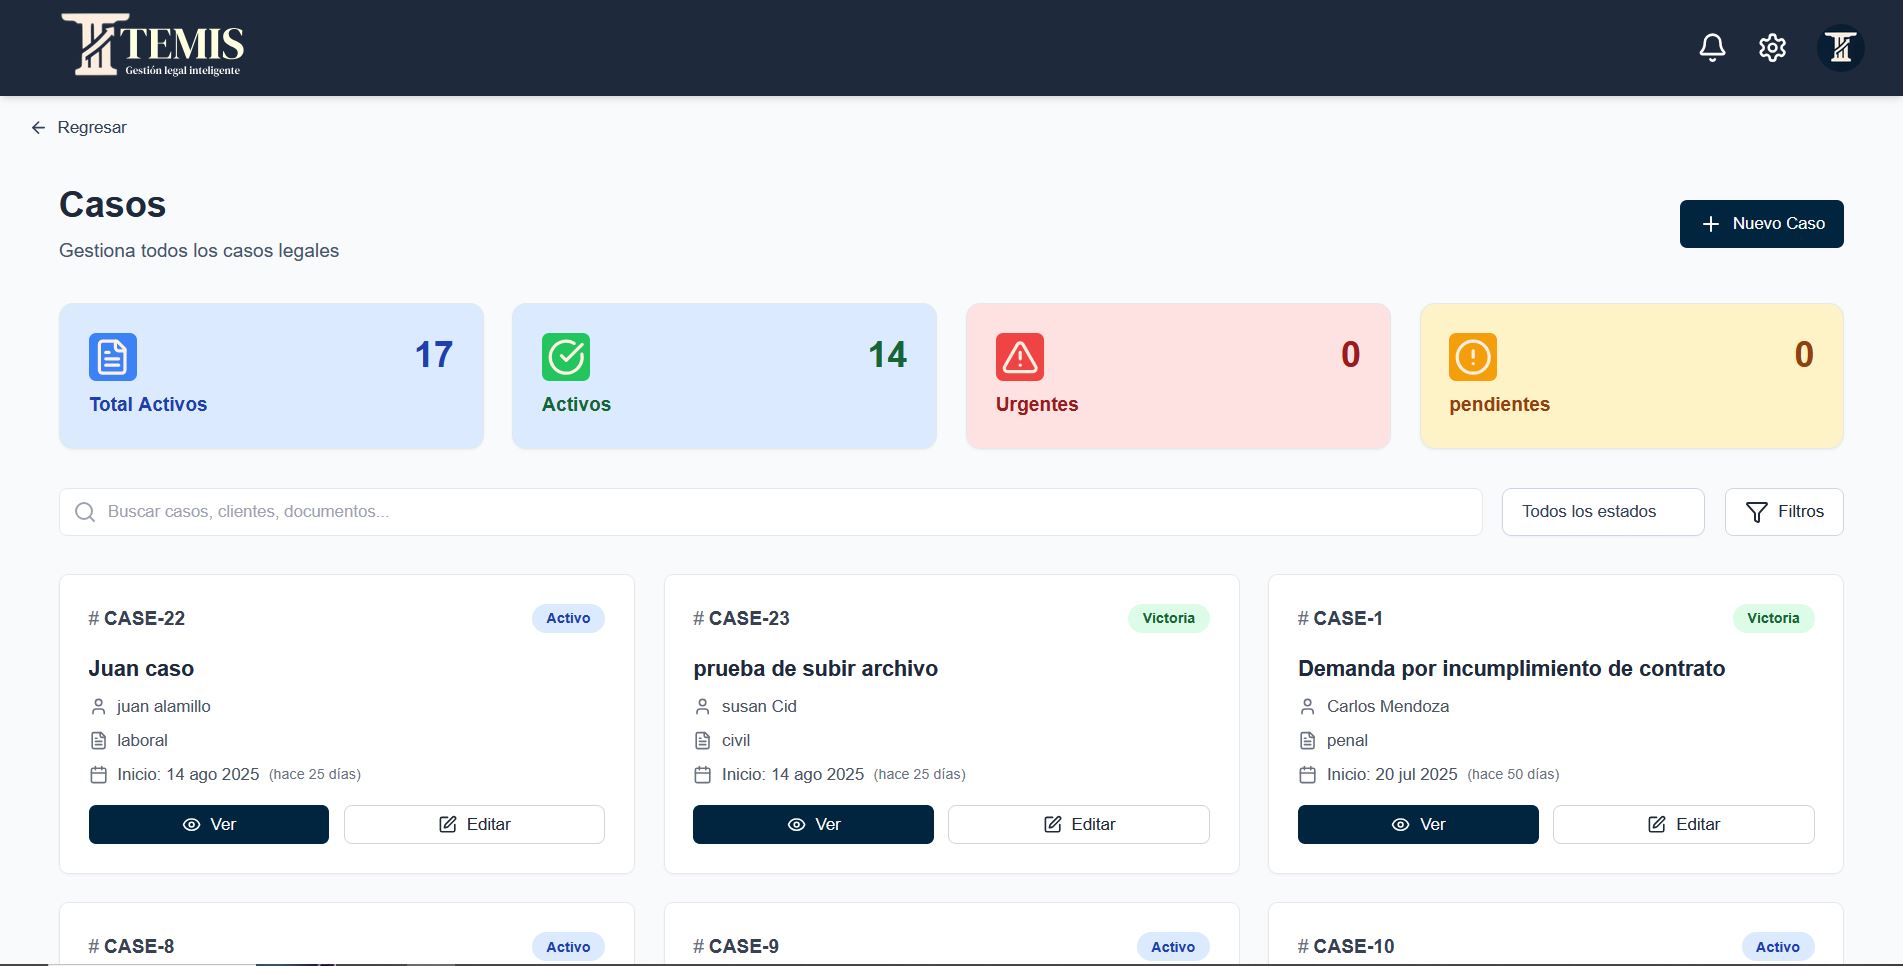Screen dimensions: 1903x966
Task: Click the orange alert icon on pendientes card
Action: pyautogui.click(x=1471, y=356)
